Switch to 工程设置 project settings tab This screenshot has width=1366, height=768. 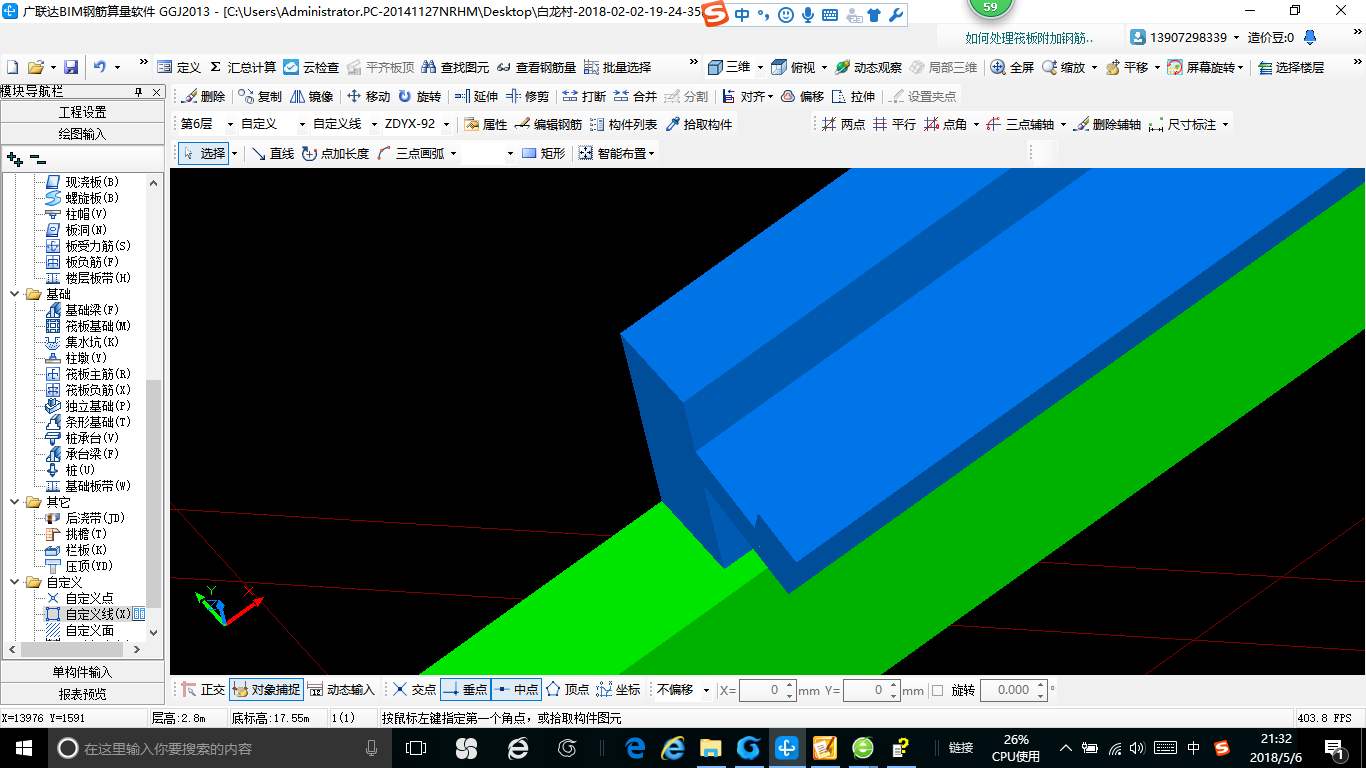pos(82,112)
